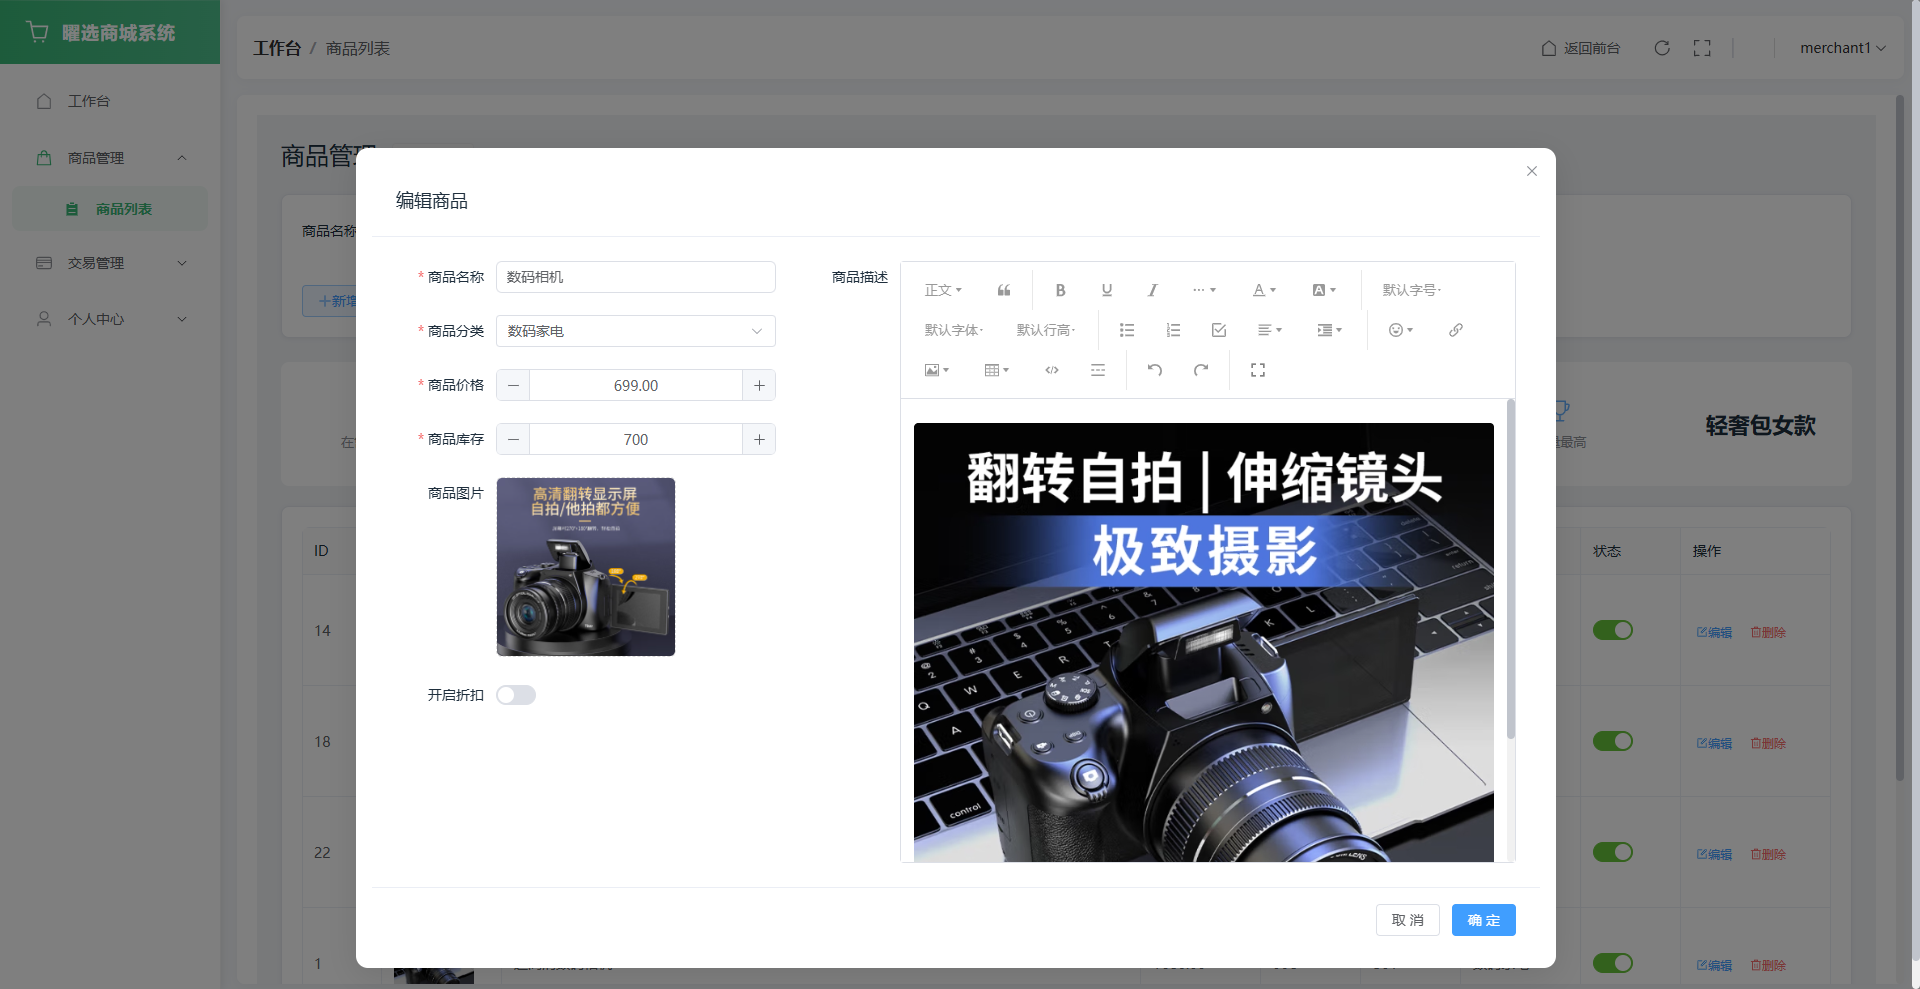Apply underline in the editor toolbar
This screenshot has height=989, width=1920.
click(1106, 290)
